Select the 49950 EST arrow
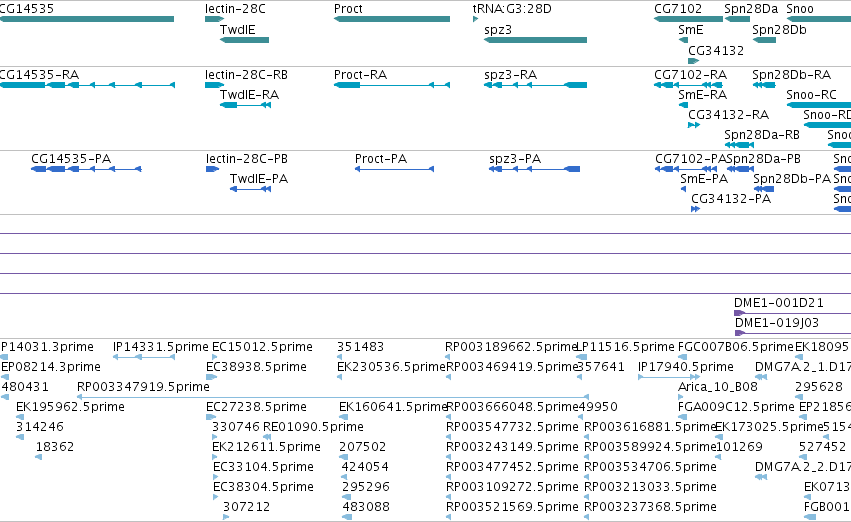The width and height of the screenshot is (851, 522). tap(582, 417)
